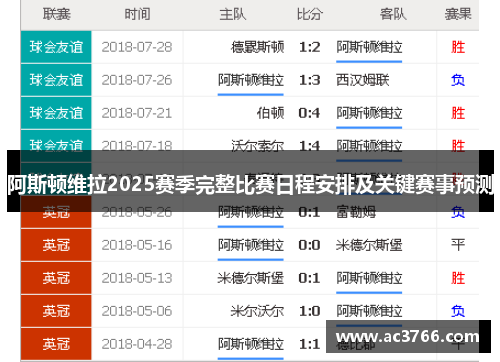
Task: Click result 胜 in the 2018-07-28 row
Action: coord(458,47)
